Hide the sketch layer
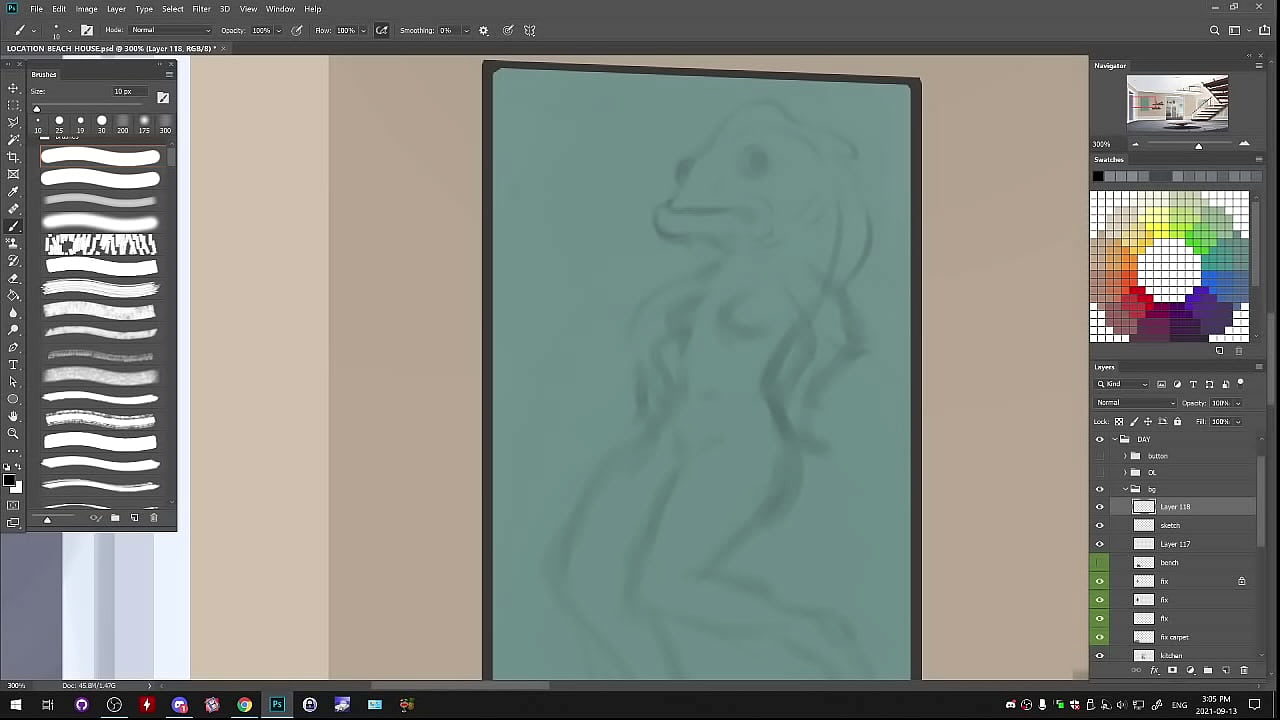Screen dimensions: 1280x720 coord(1100,525)
